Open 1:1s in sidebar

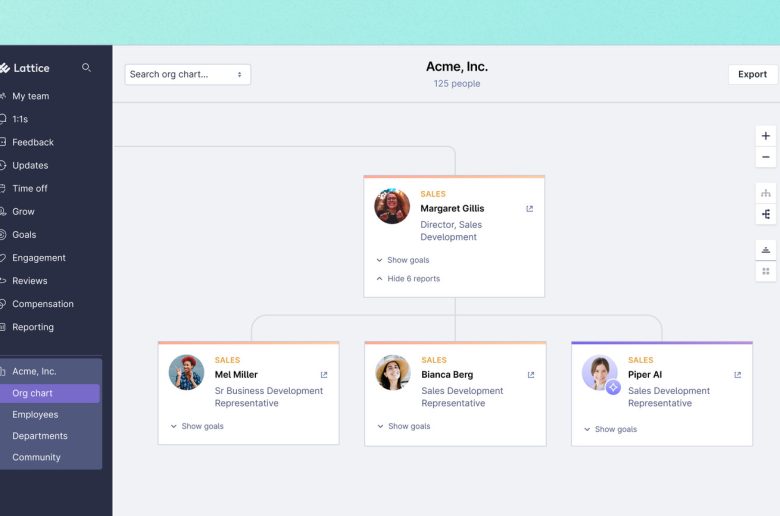point(20,119)
